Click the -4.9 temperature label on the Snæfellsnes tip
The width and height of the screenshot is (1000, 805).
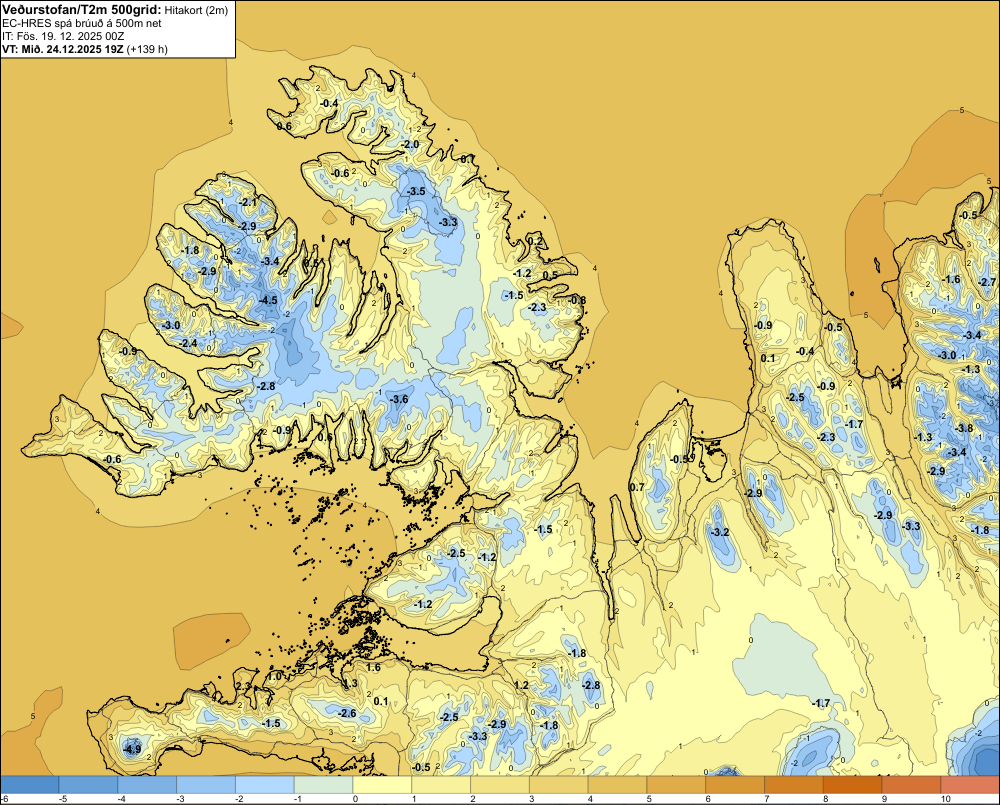tap(132, 749)
